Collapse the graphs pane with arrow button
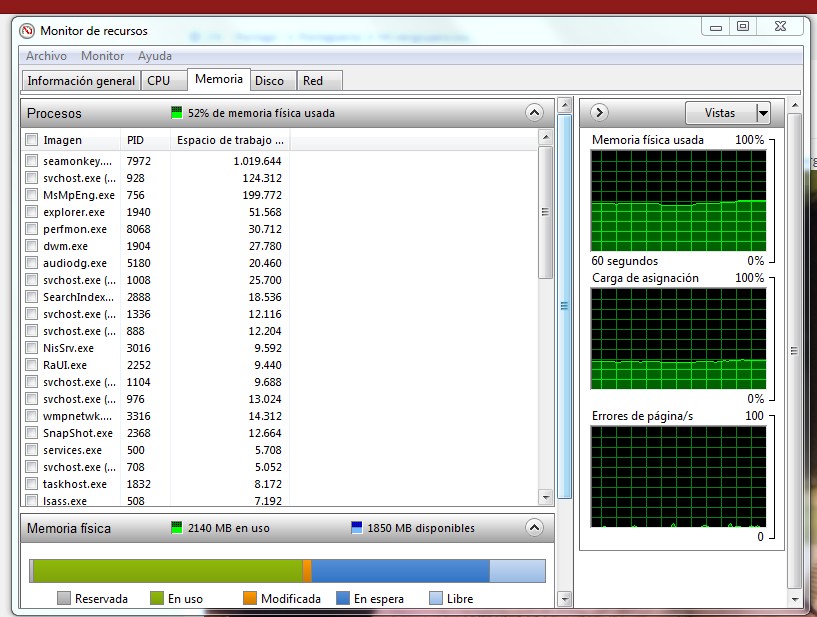Screen dimensions: 817x617 pos(600,113)
